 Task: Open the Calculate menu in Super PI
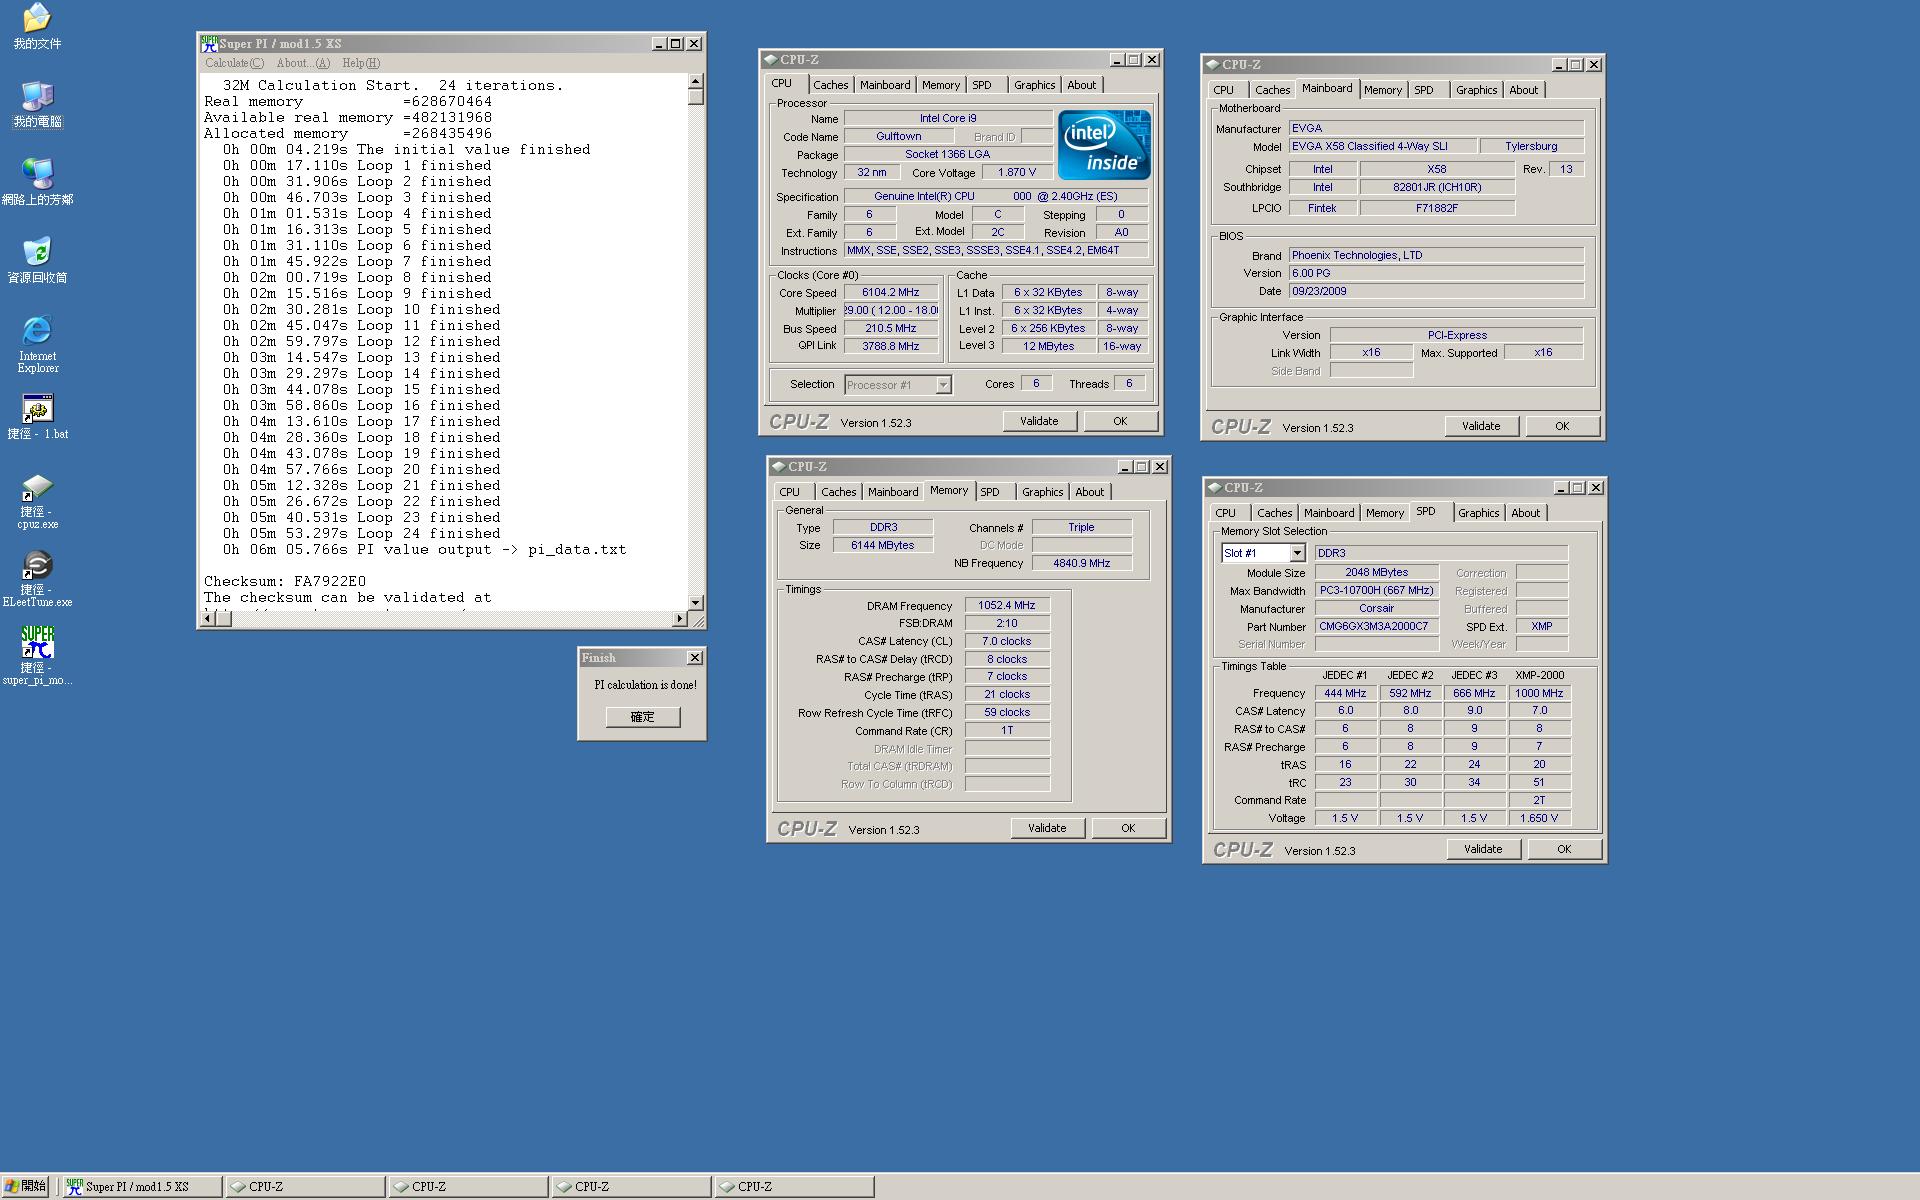234,63
